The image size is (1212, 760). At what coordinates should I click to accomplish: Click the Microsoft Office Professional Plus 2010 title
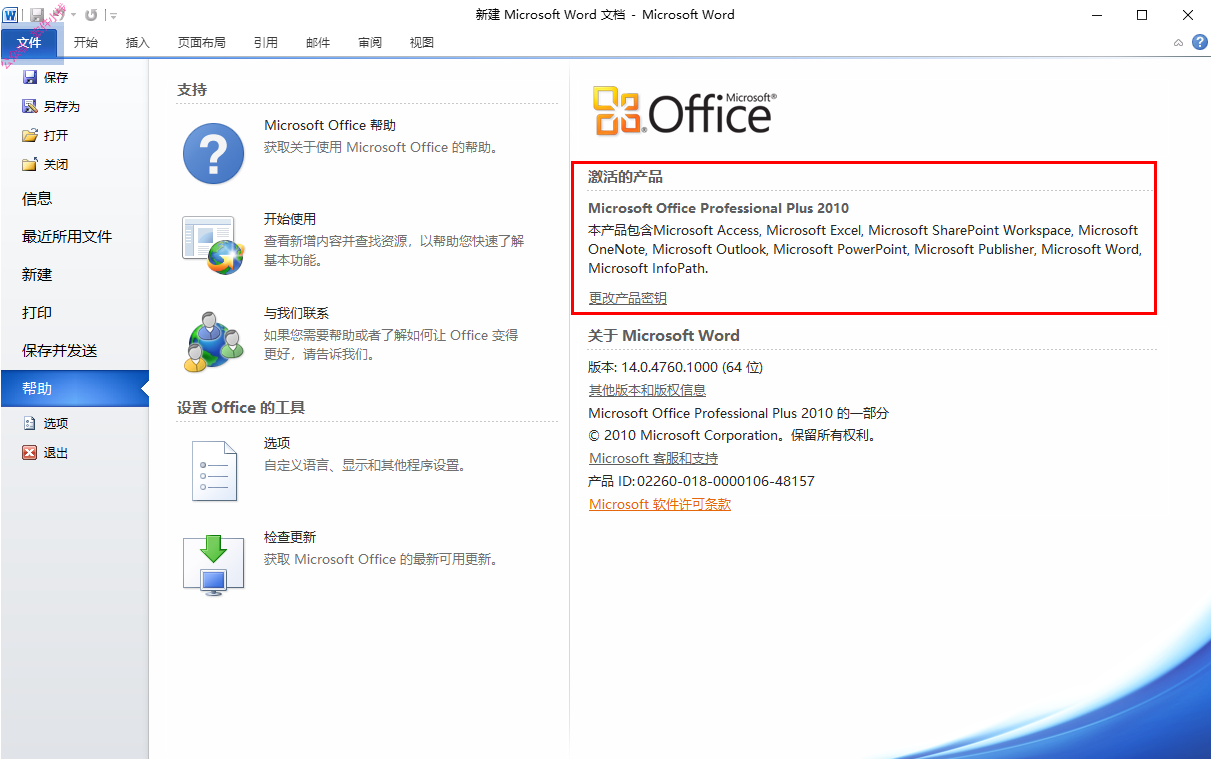718,208
